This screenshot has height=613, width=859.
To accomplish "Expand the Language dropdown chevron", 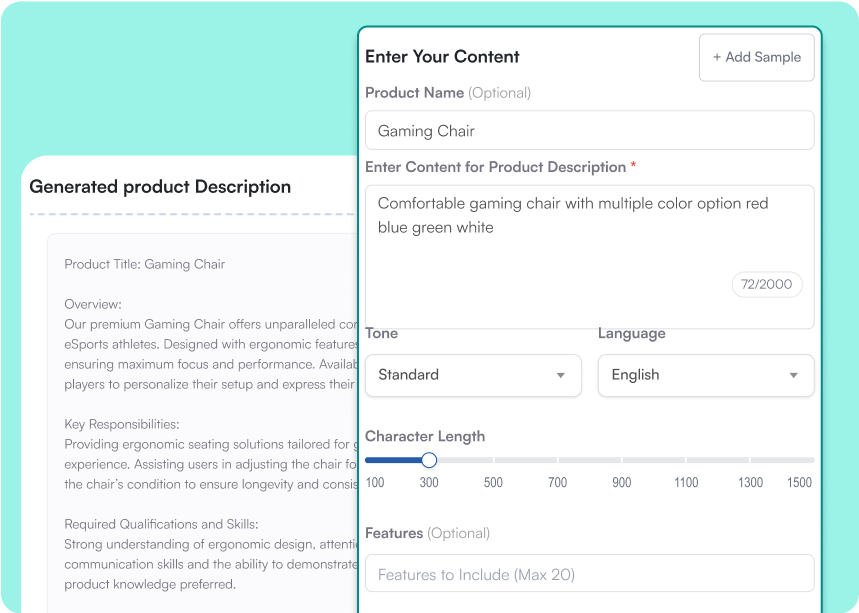I will [x=793, y=375].
